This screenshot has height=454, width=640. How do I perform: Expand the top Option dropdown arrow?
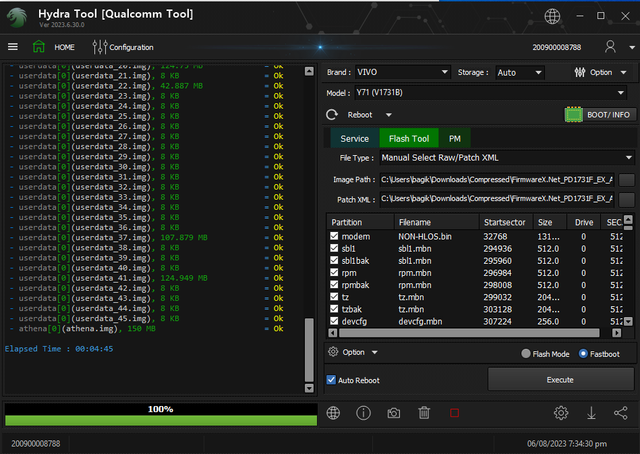[x=624, y=73]
